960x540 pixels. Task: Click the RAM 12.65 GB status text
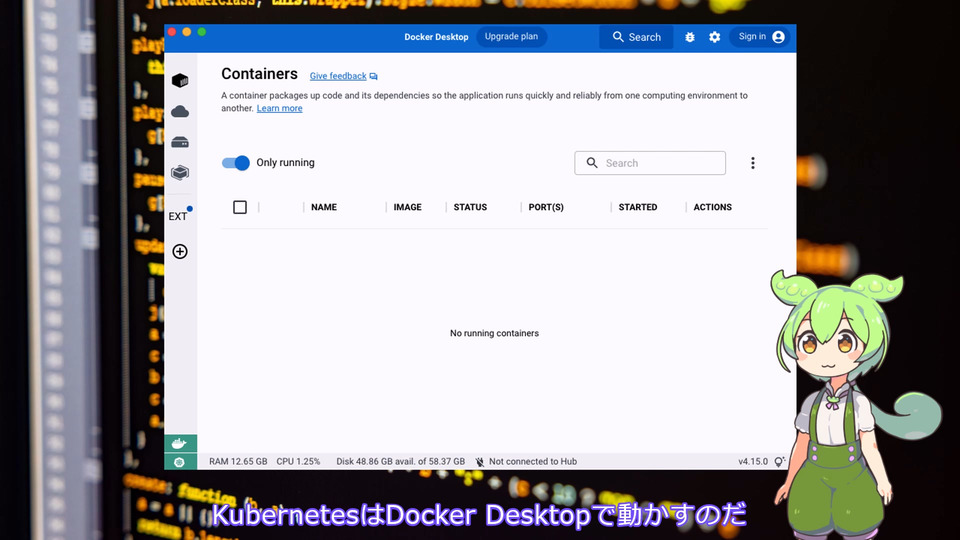238,462
